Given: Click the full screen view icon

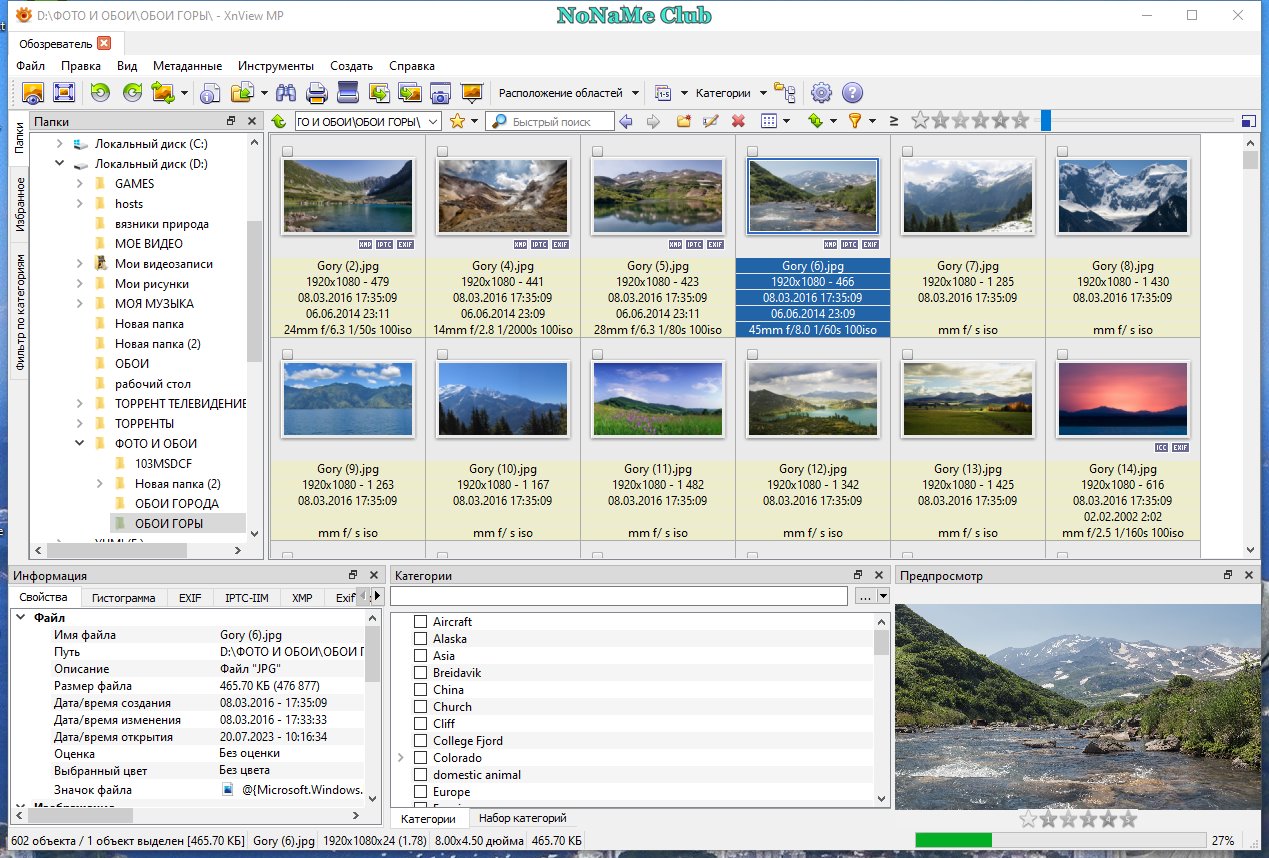Looking at the screenshot, I should [x=64, y=93].
